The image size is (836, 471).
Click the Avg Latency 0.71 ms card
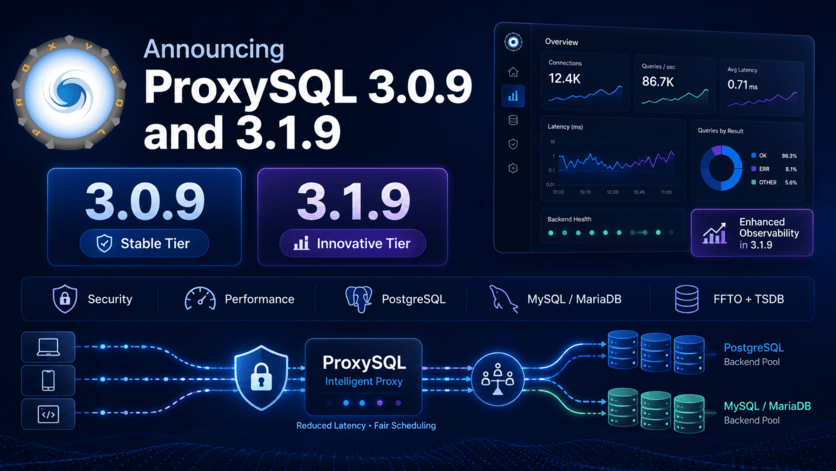[x=762, y=87]
